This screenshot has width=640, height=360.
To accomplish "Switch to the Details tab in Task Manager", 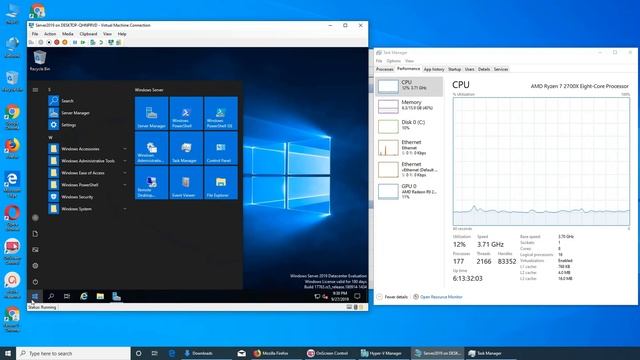I will click(484, 69).
